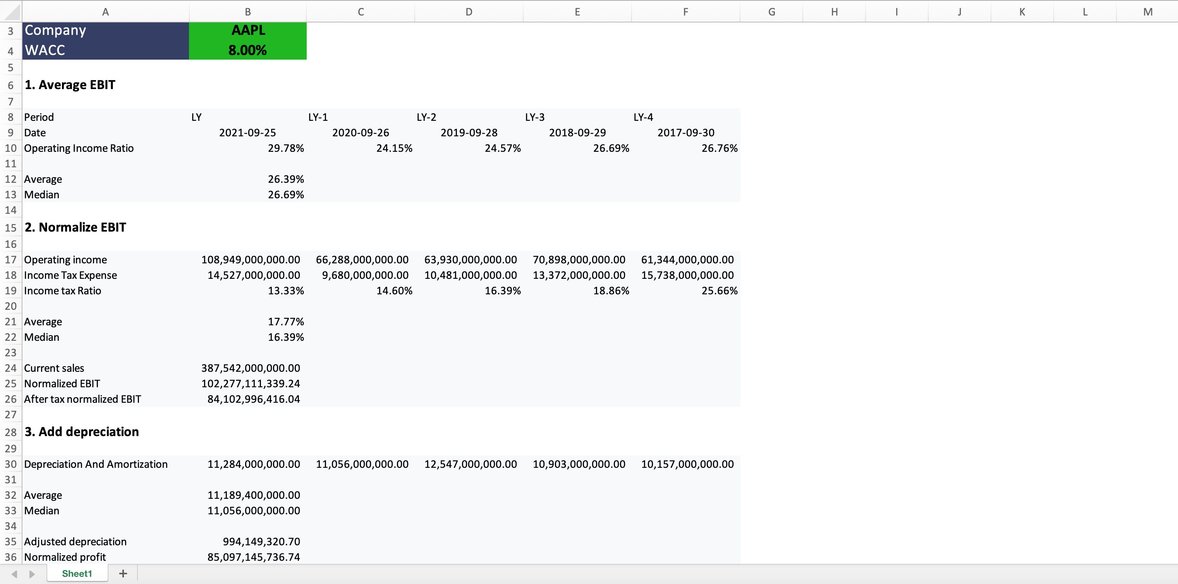Click the '3. Add depreciation' heading cell
This screenshot has width=1178, height=584.
80,431
